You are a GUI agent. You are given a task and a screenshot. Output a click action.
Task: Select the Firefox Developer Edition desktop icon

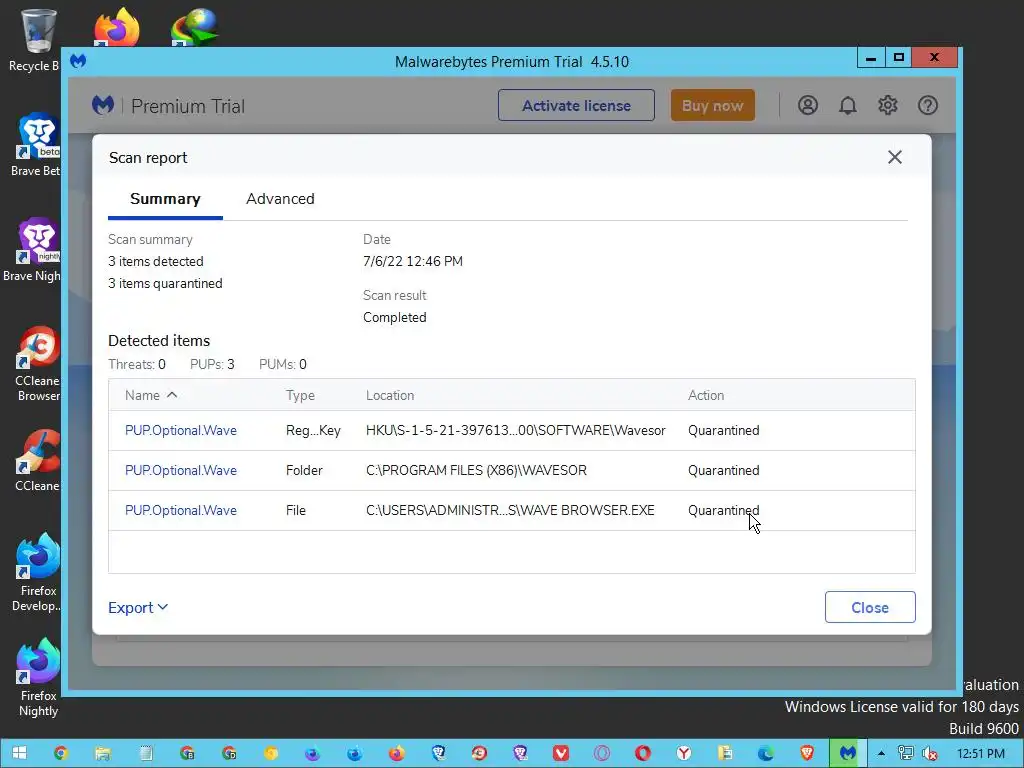[38, 573]
